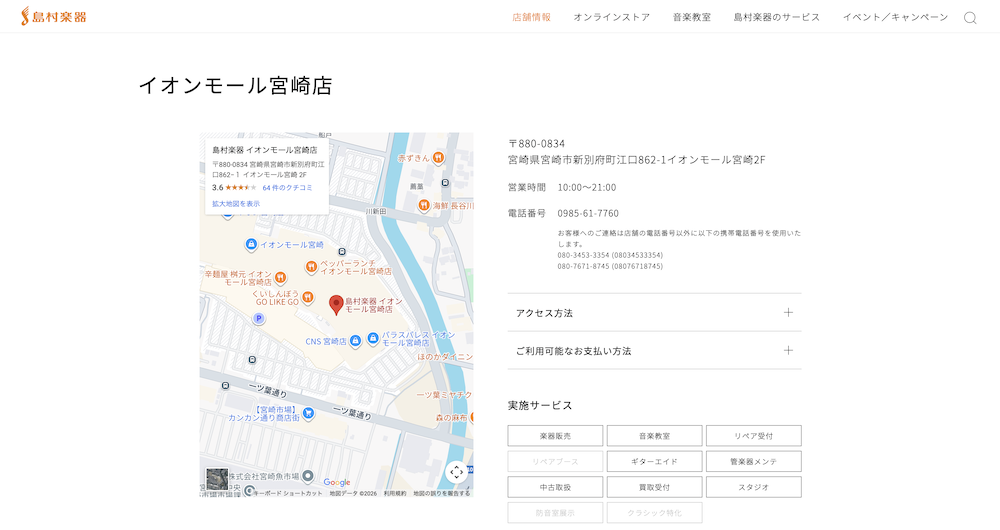This screenshot has width=1000, height=530.
Task: Click the Google logo on map
Action: (337, 483)
